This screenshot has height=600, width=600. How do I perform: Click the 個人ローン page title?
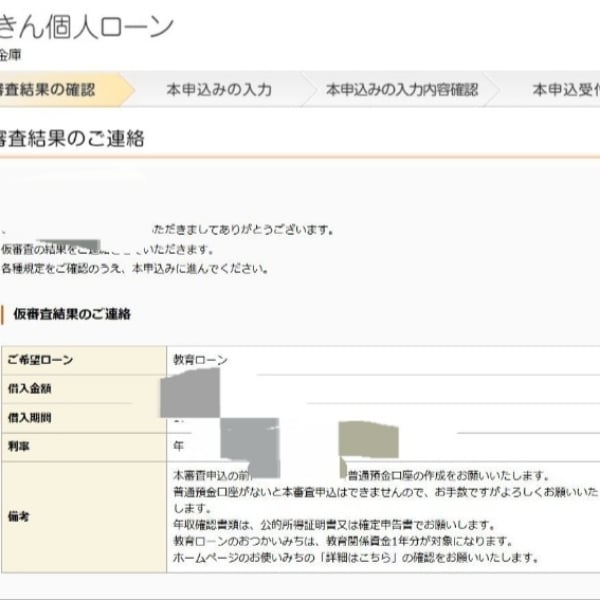[x=90, y=27]
